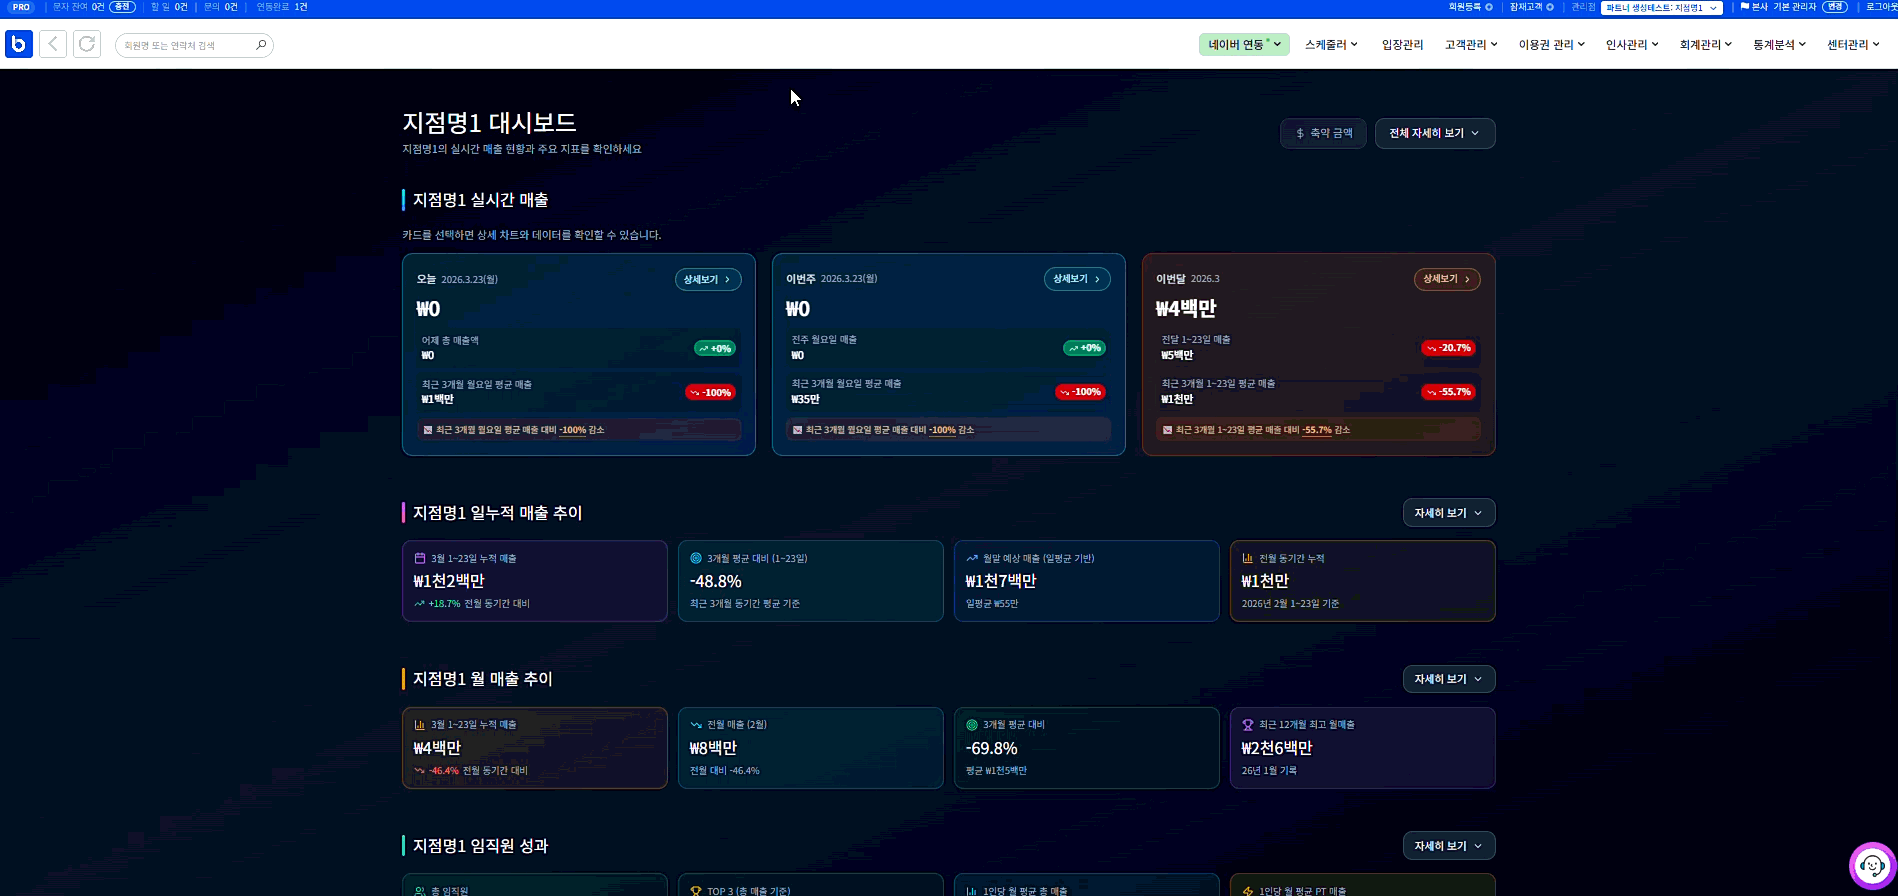
Task: Click 상세보기 on the 오늘 card
Action: 708,279
